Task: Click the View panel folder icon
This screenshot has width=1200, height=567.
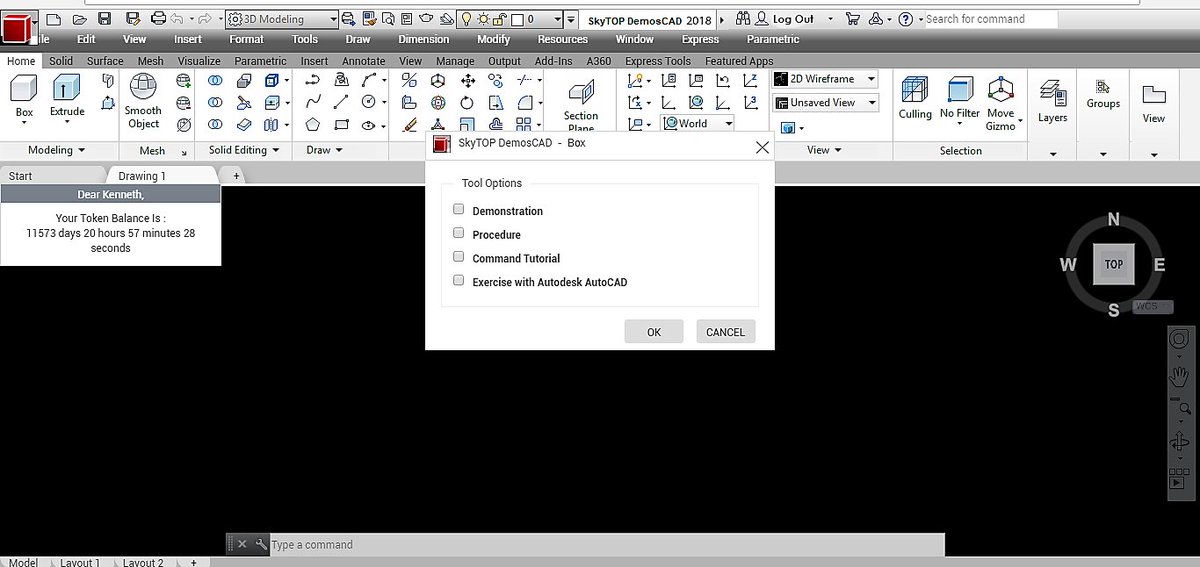Action: (1154, 95)
